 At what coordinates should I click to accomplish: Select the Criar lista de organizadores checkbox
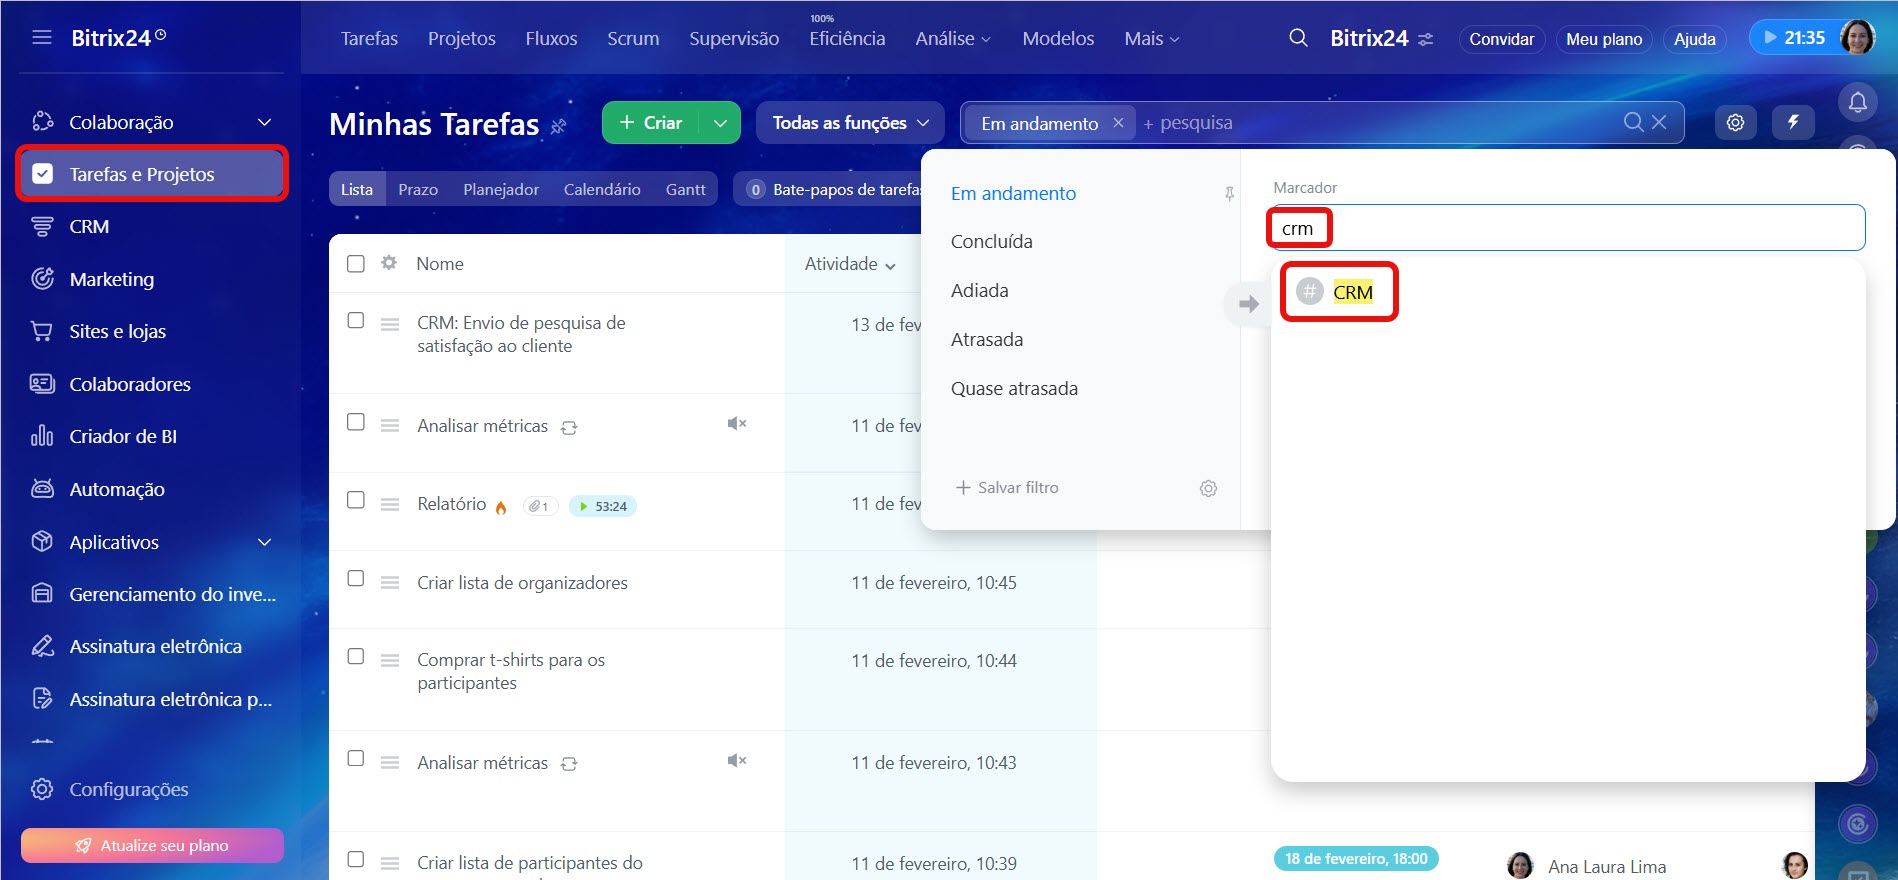(356, 578)
